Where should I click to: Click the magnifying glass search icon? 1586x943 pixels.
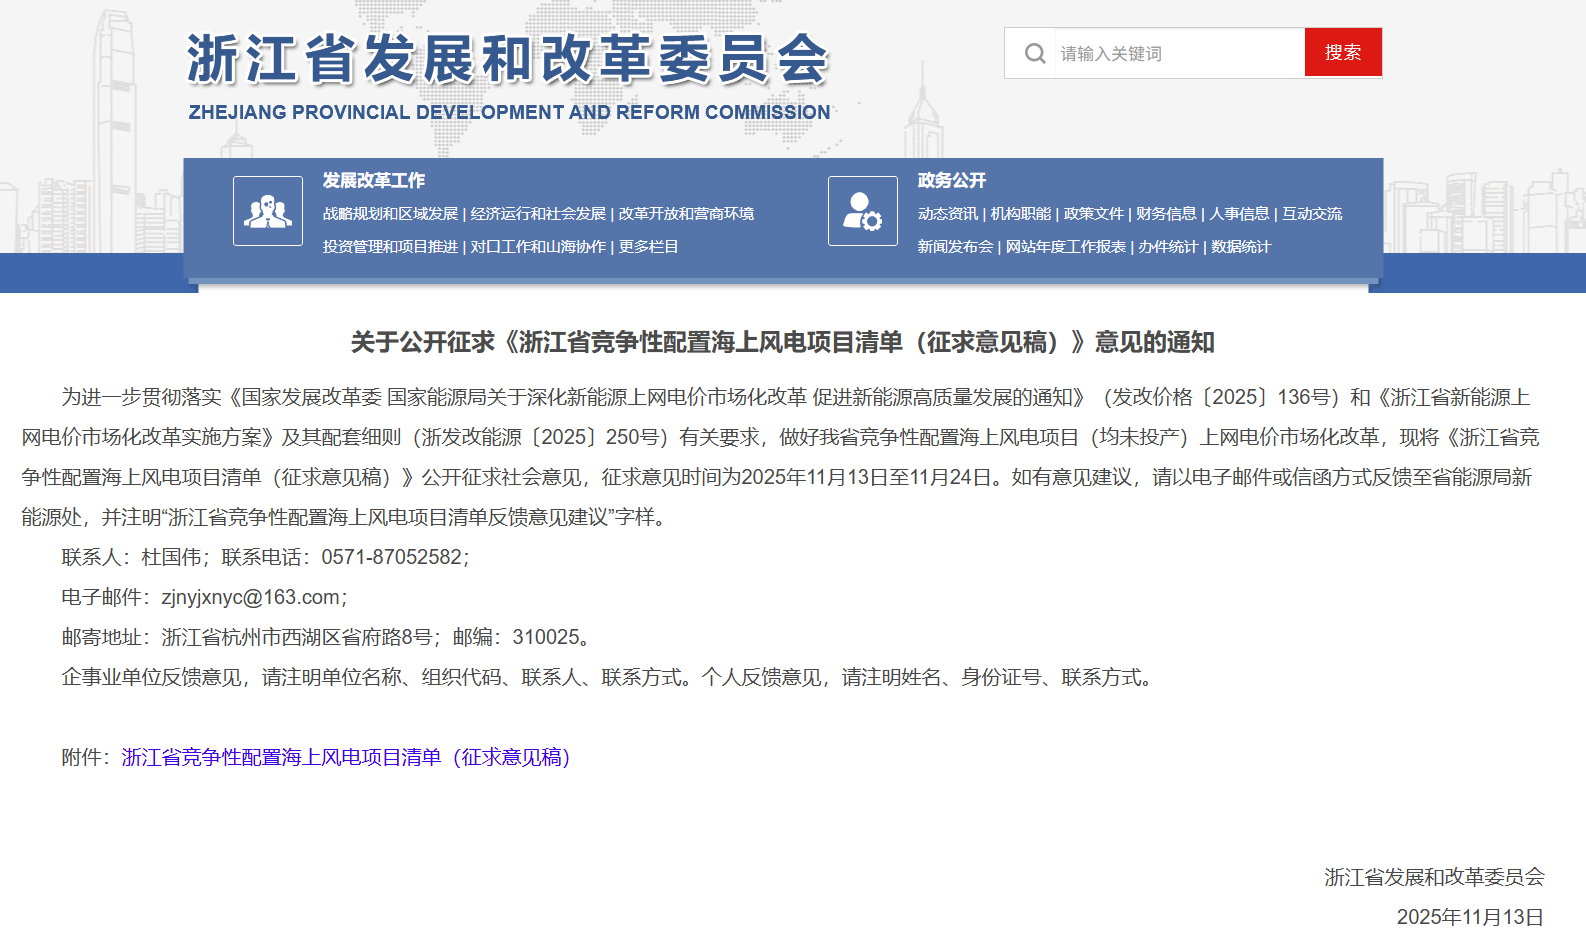pyautogui.click(x=1035, y=53)
